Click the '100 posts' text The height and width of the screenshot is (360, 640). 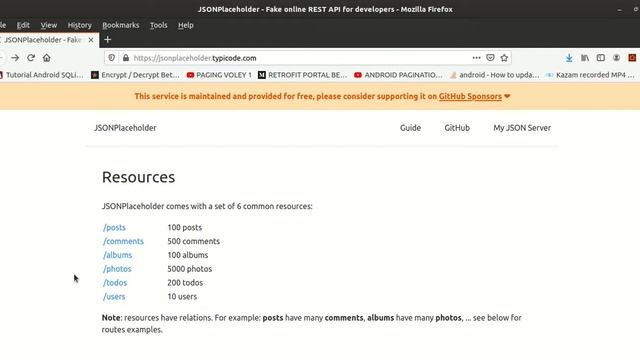[184, 228]
